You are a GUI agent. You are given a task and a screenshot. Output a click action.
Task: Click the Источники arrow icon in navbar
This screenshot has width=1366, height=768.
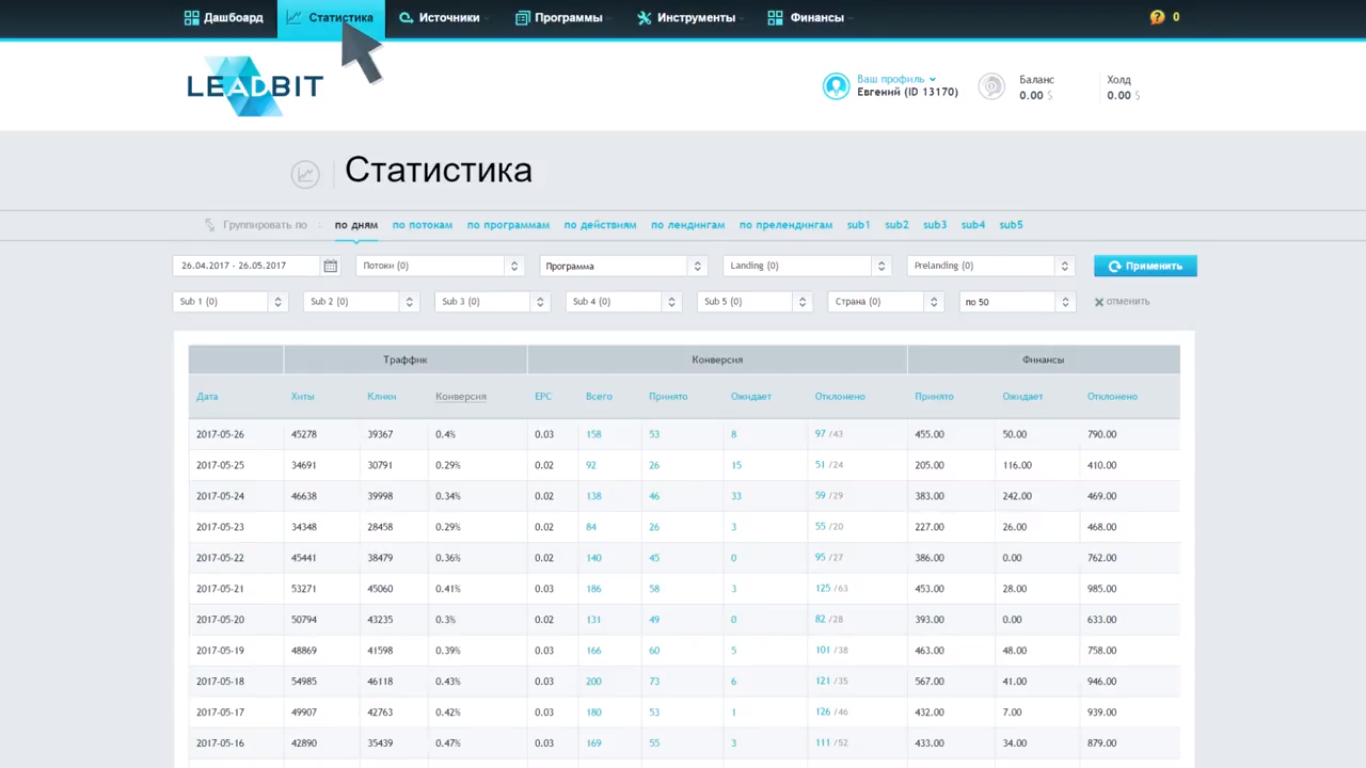tap(405, 17)
